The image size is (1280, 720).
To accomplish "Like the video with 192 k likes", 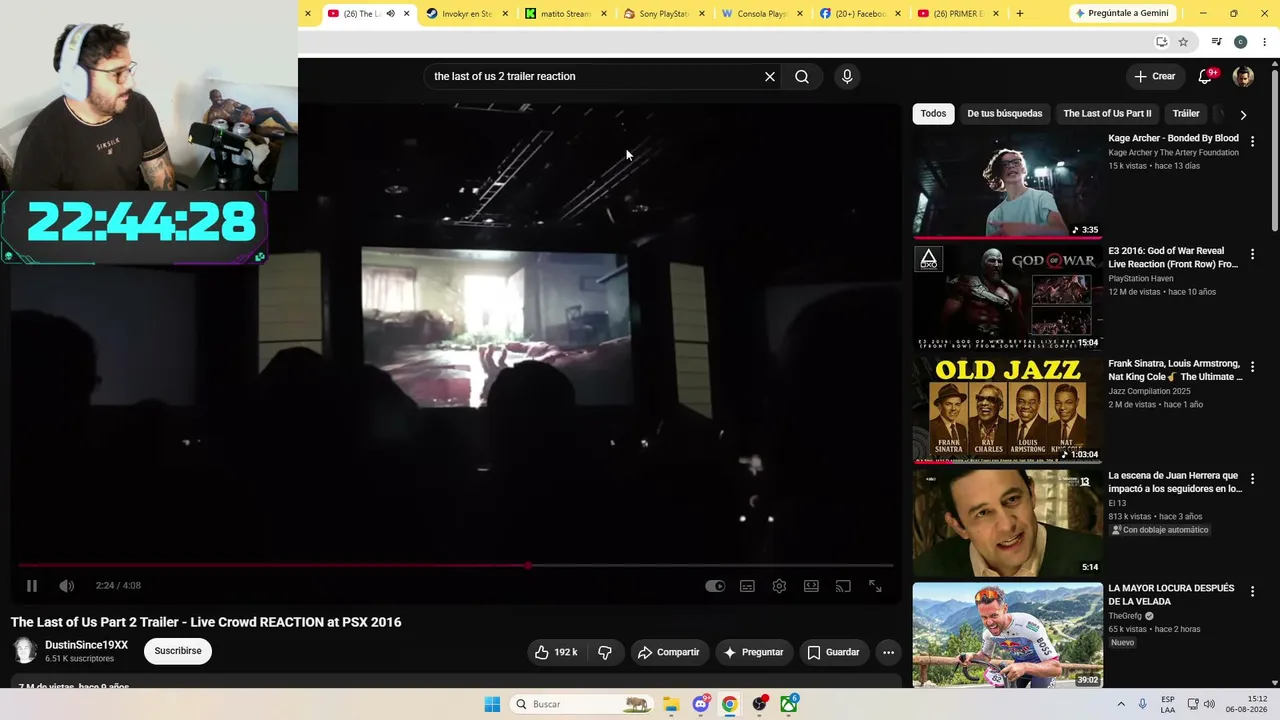I will point(556,652).
